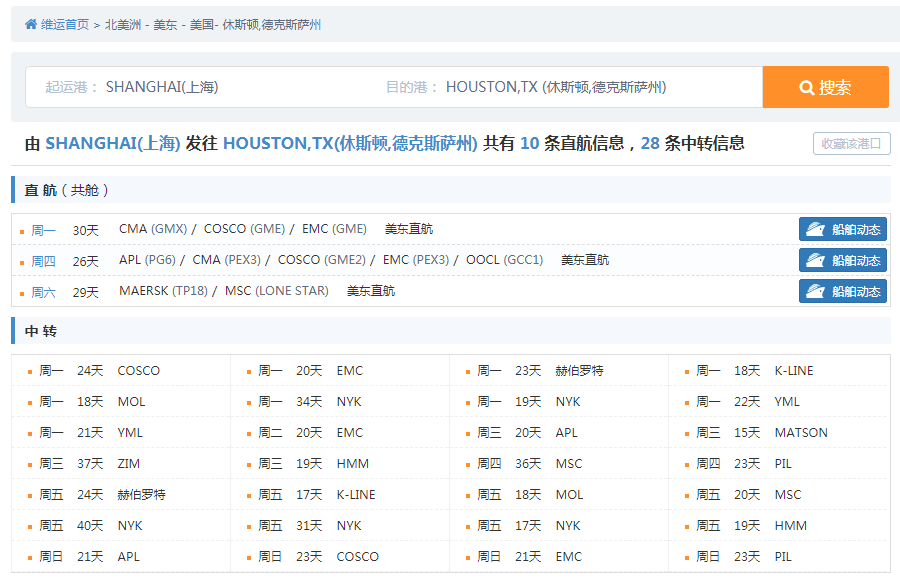Click ship icon in 周六 船舶动态 button

coord(816,291)
